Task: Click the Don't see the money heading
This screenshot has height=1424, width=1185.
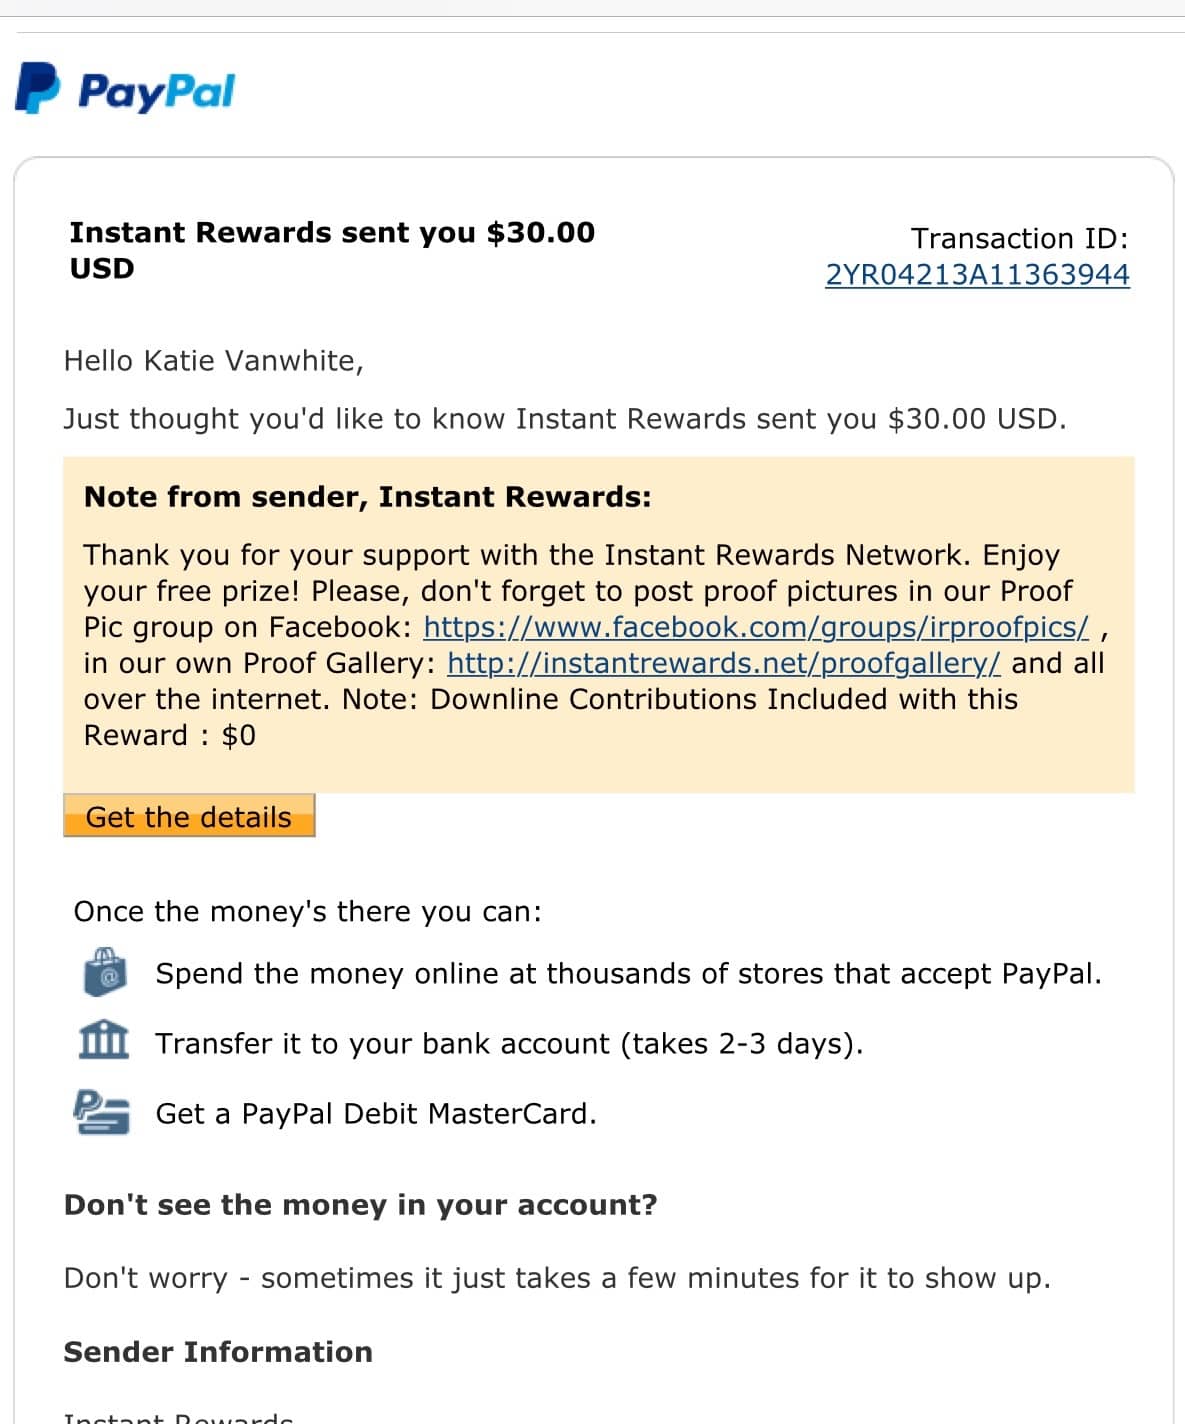Action: [x=361, y=1205]
